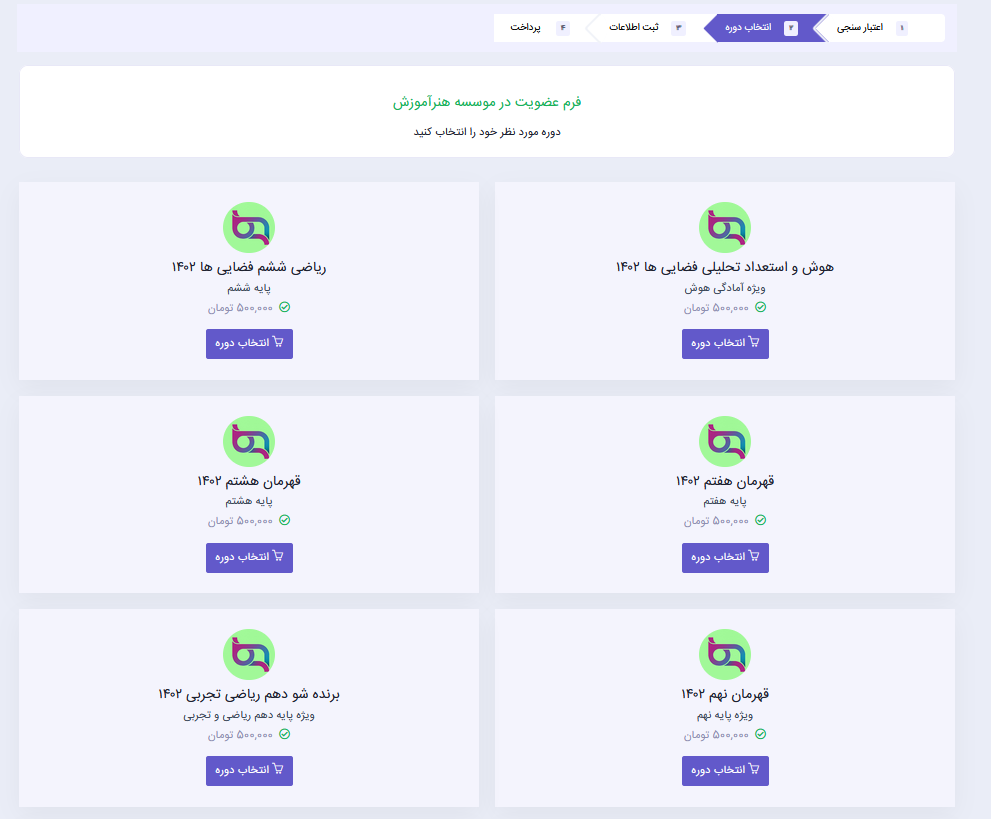Open the active step انتخاب دوره

pyautogui.click(x=763, y=28)
